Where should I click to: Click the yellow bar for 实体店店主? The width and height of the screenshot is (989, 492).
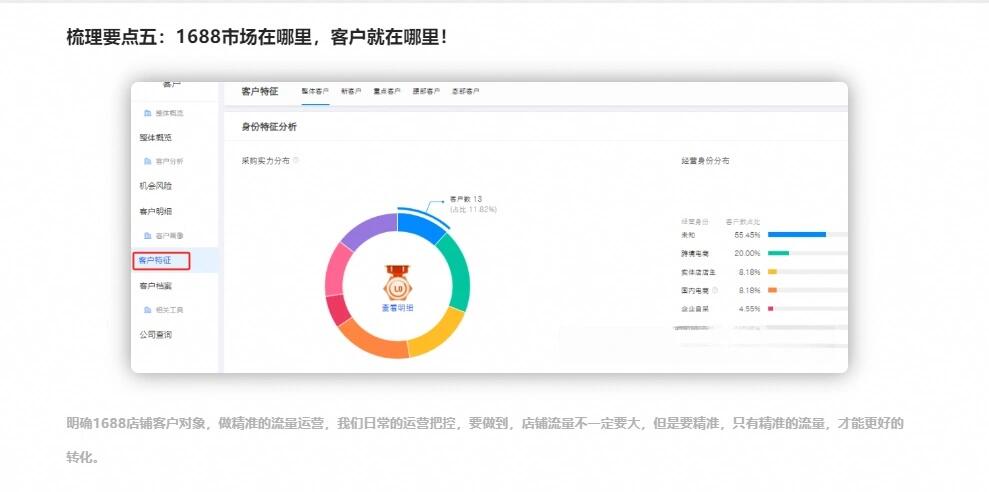point(772,272)
